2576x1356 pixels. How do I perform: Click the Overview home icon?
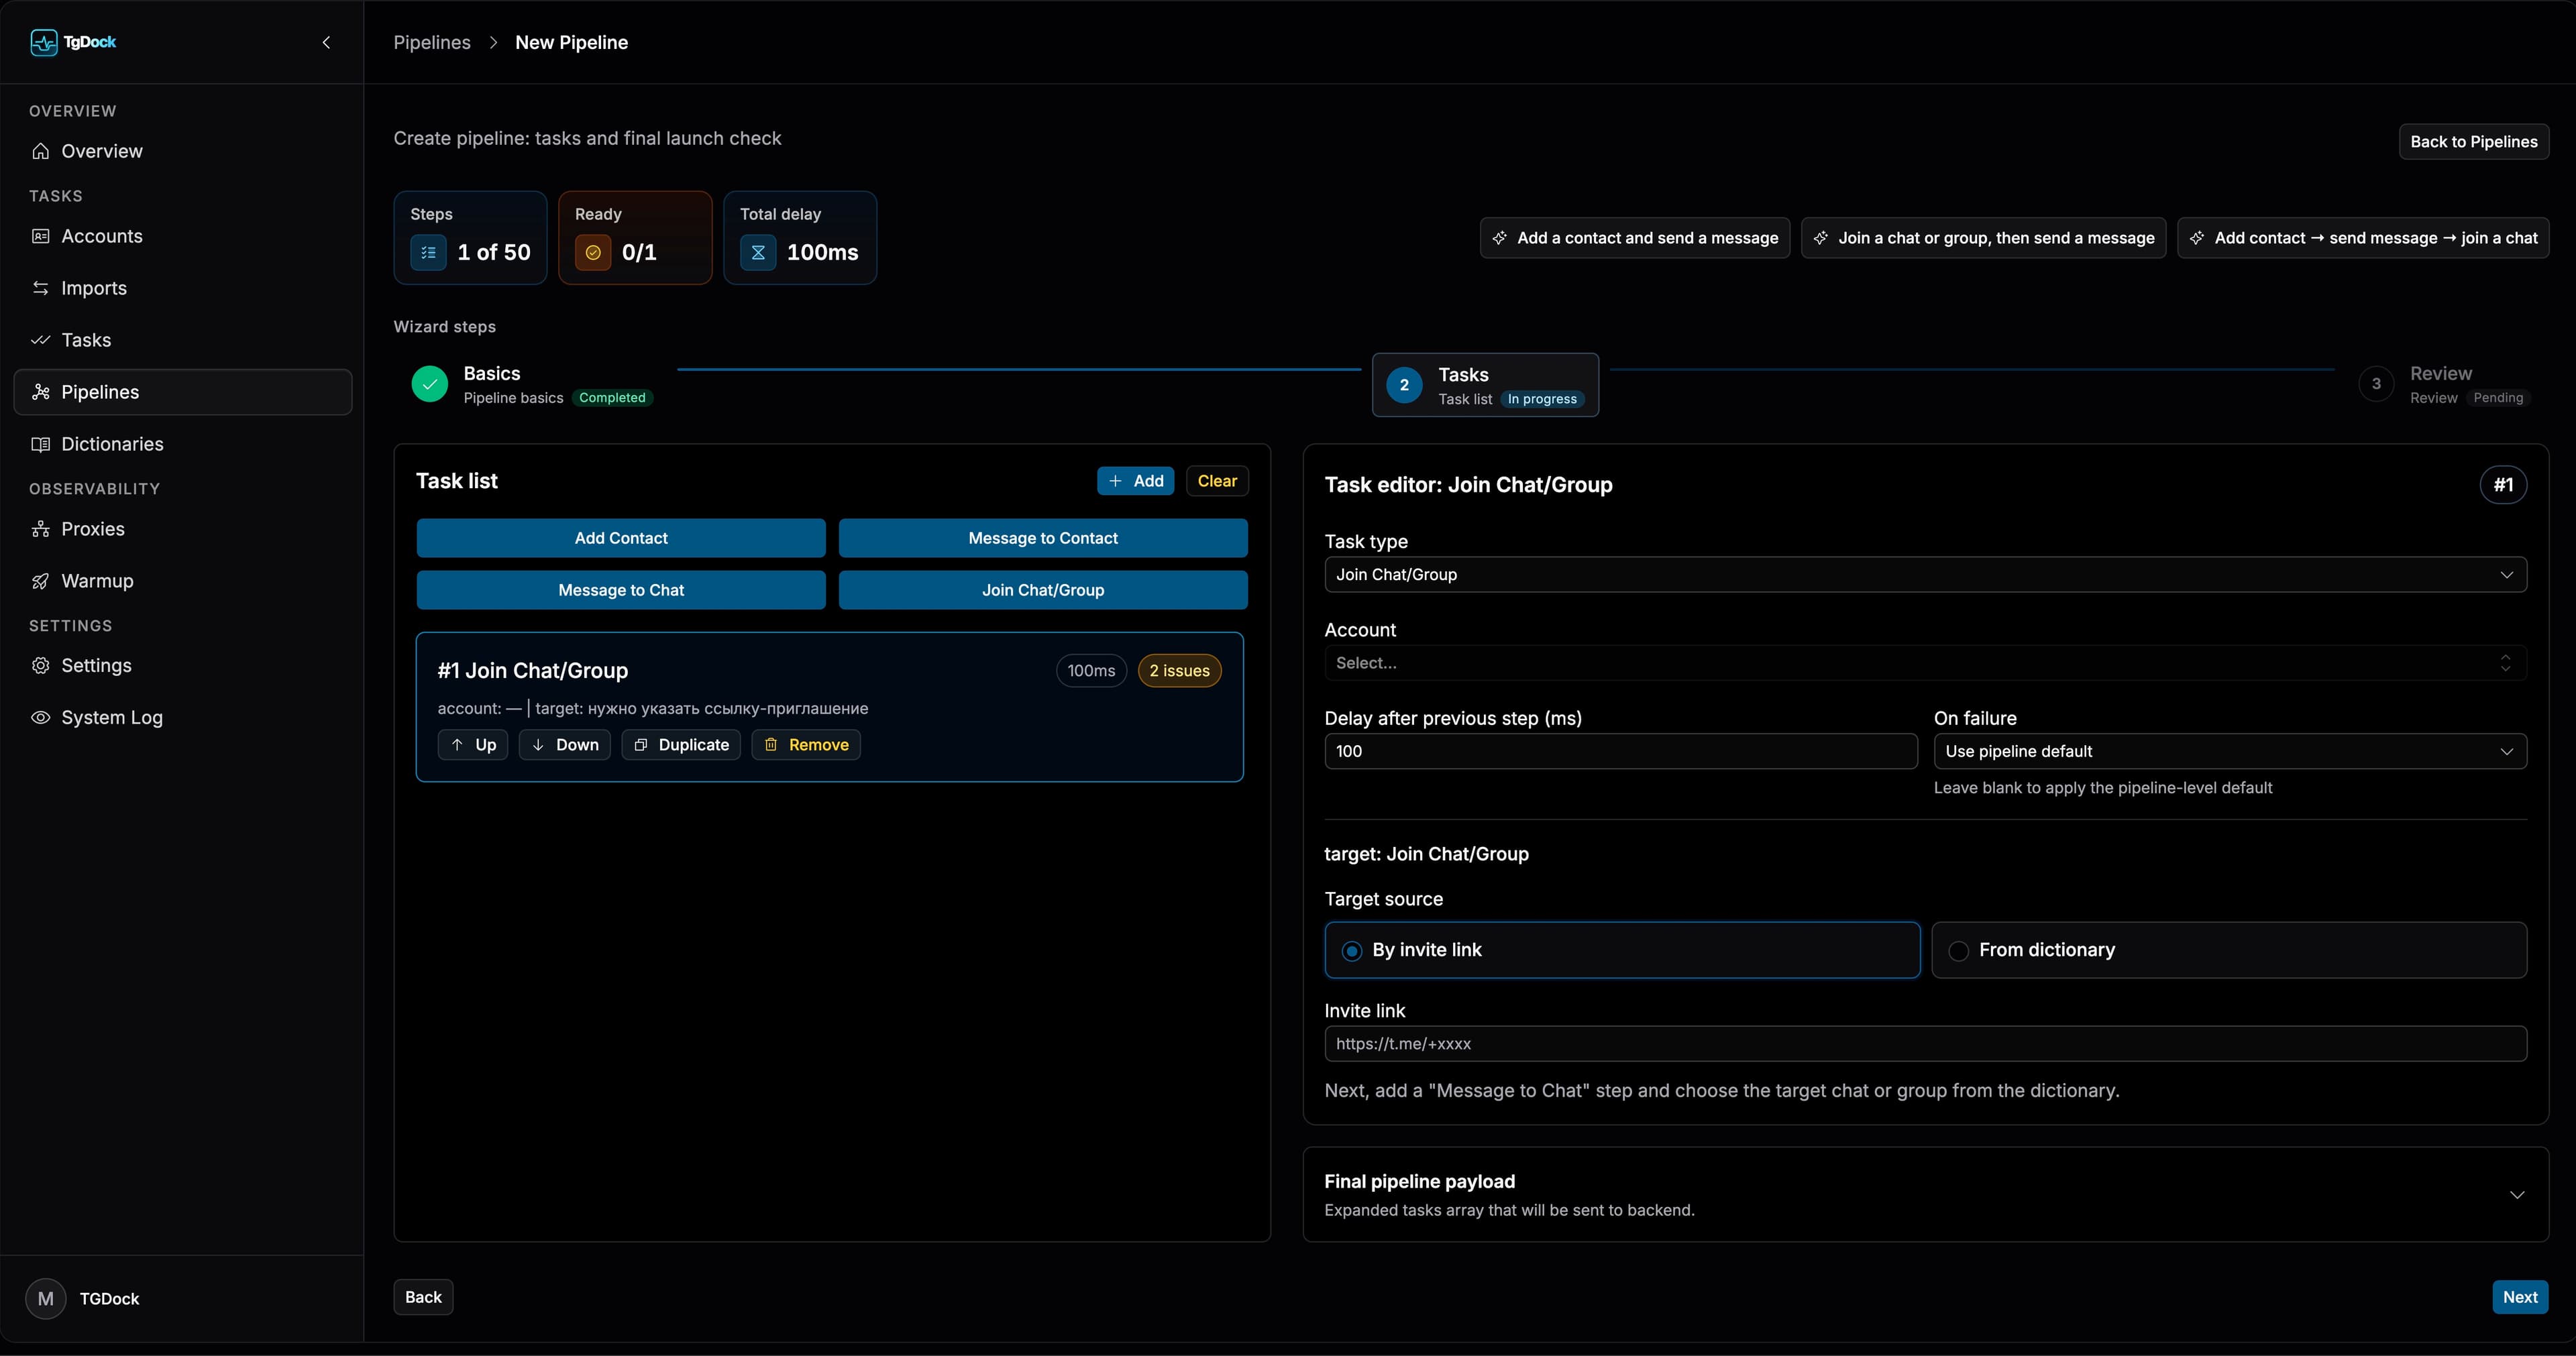pyautogui.click(x=41, y=151)
